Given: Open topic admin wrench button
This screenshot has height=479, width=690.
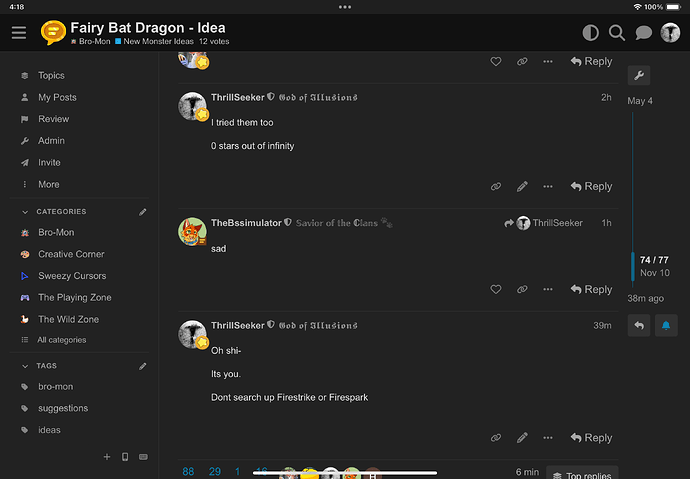Looking at the screenshot, I should coord(640,75).
